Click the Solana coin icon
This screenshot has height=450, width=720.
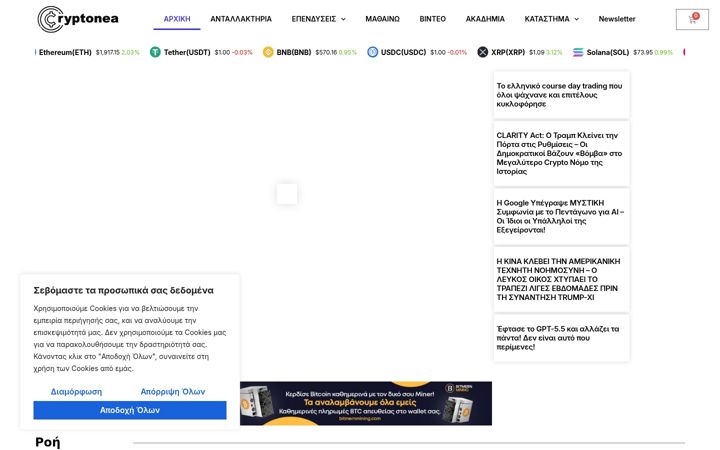pos(578,52)
